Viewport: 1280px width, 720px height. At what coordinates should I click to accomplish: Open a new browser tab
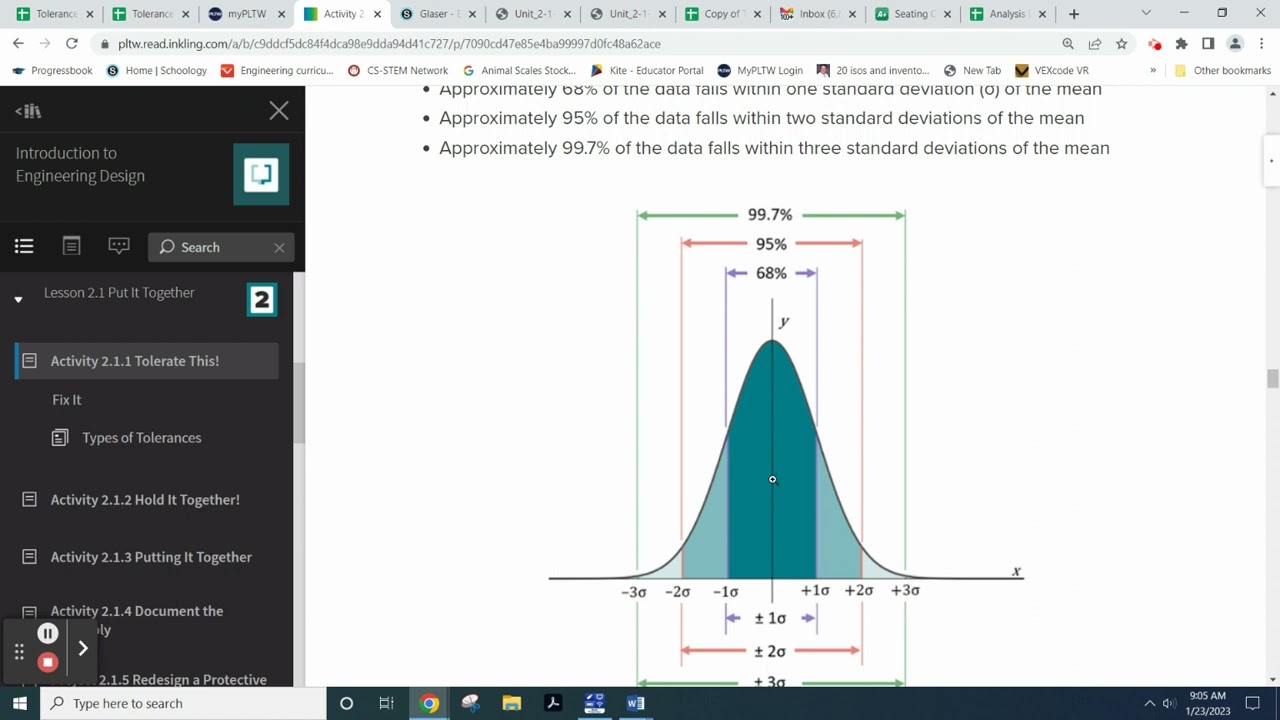(1074, 14)
